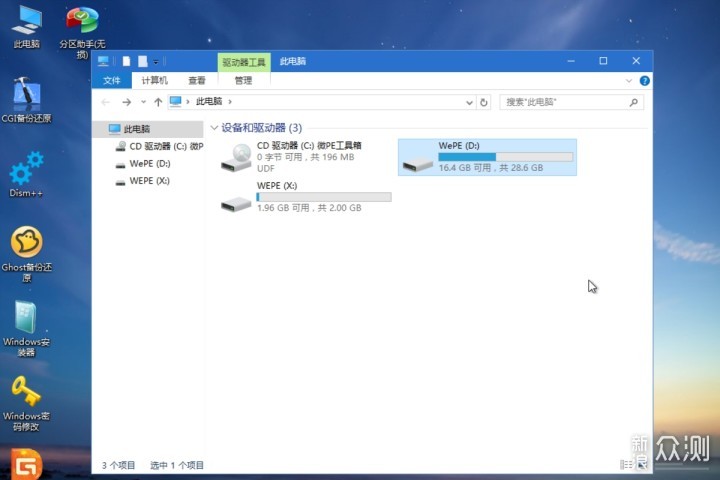
Task: Expand address bar chevron after 此电脑
Action: pyautogui.click(x=230, y=102)
